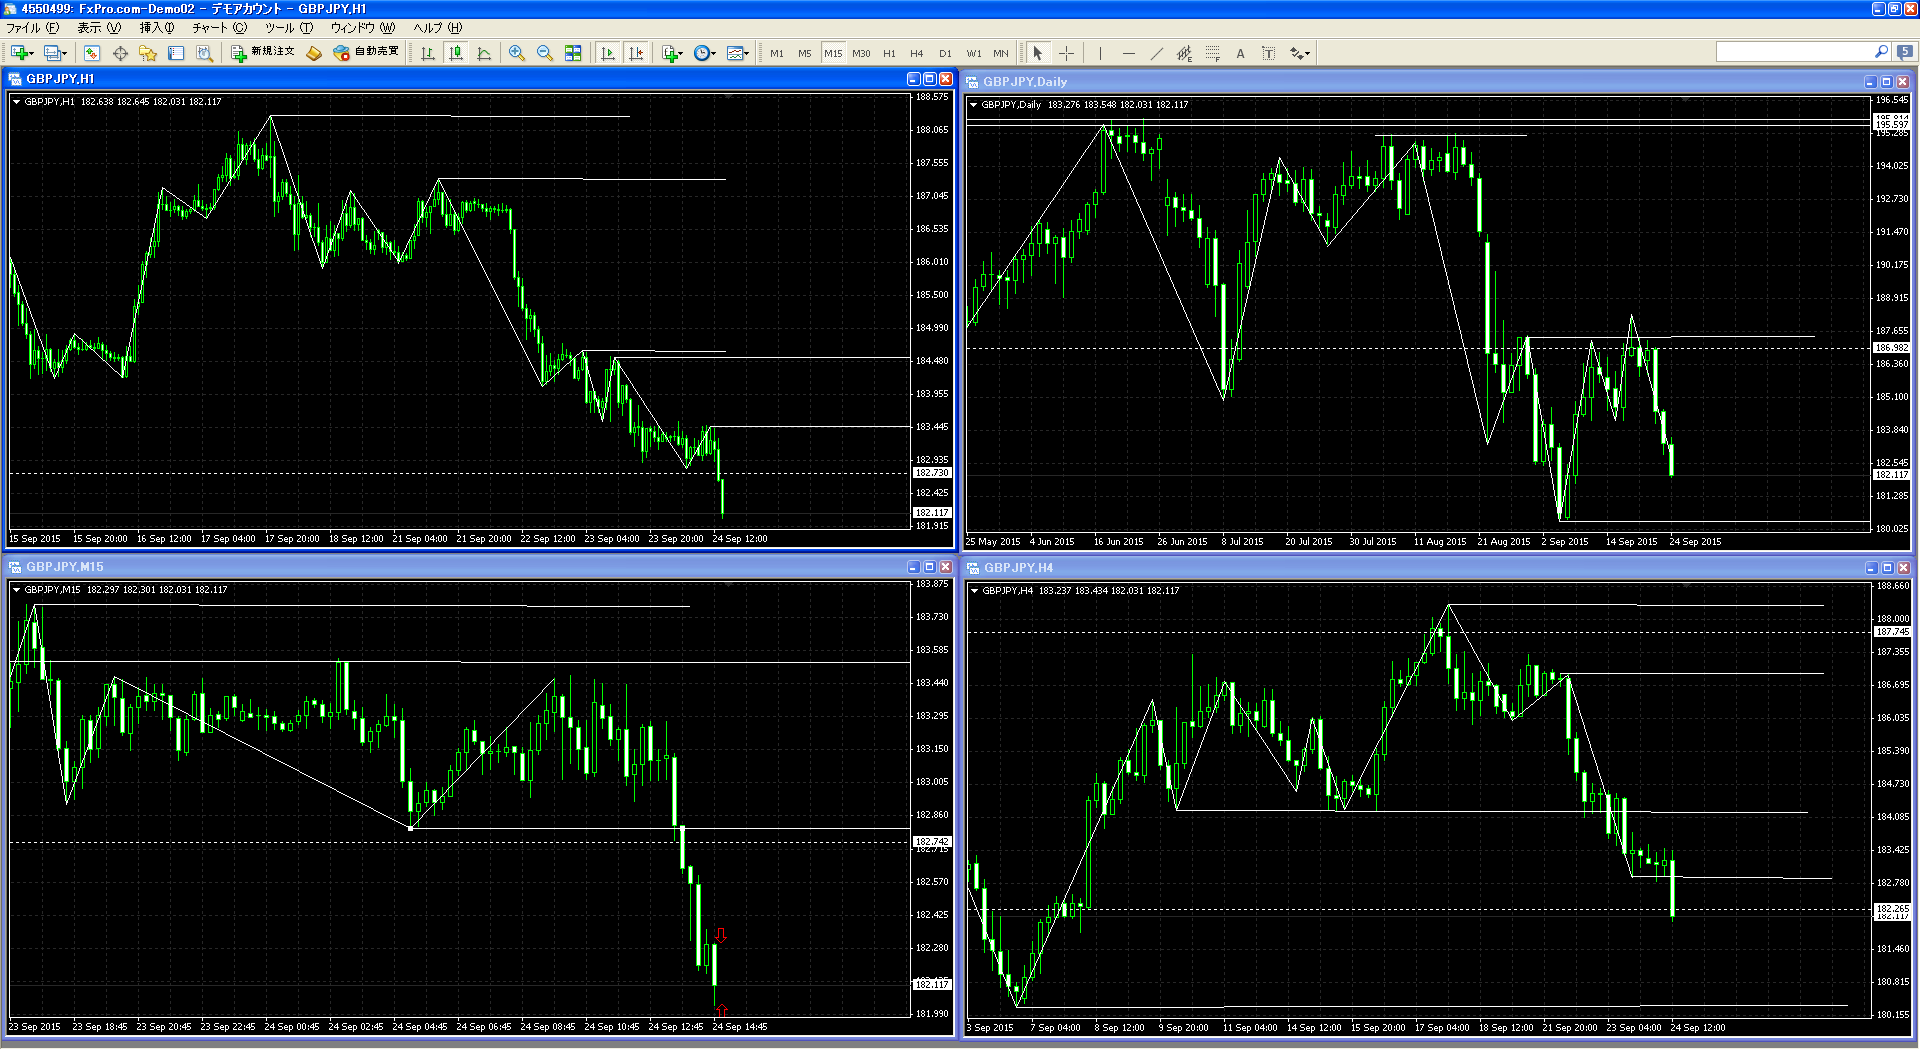Choose the text label tool
This screenshot has height=1050, width=1920.
1240,53
